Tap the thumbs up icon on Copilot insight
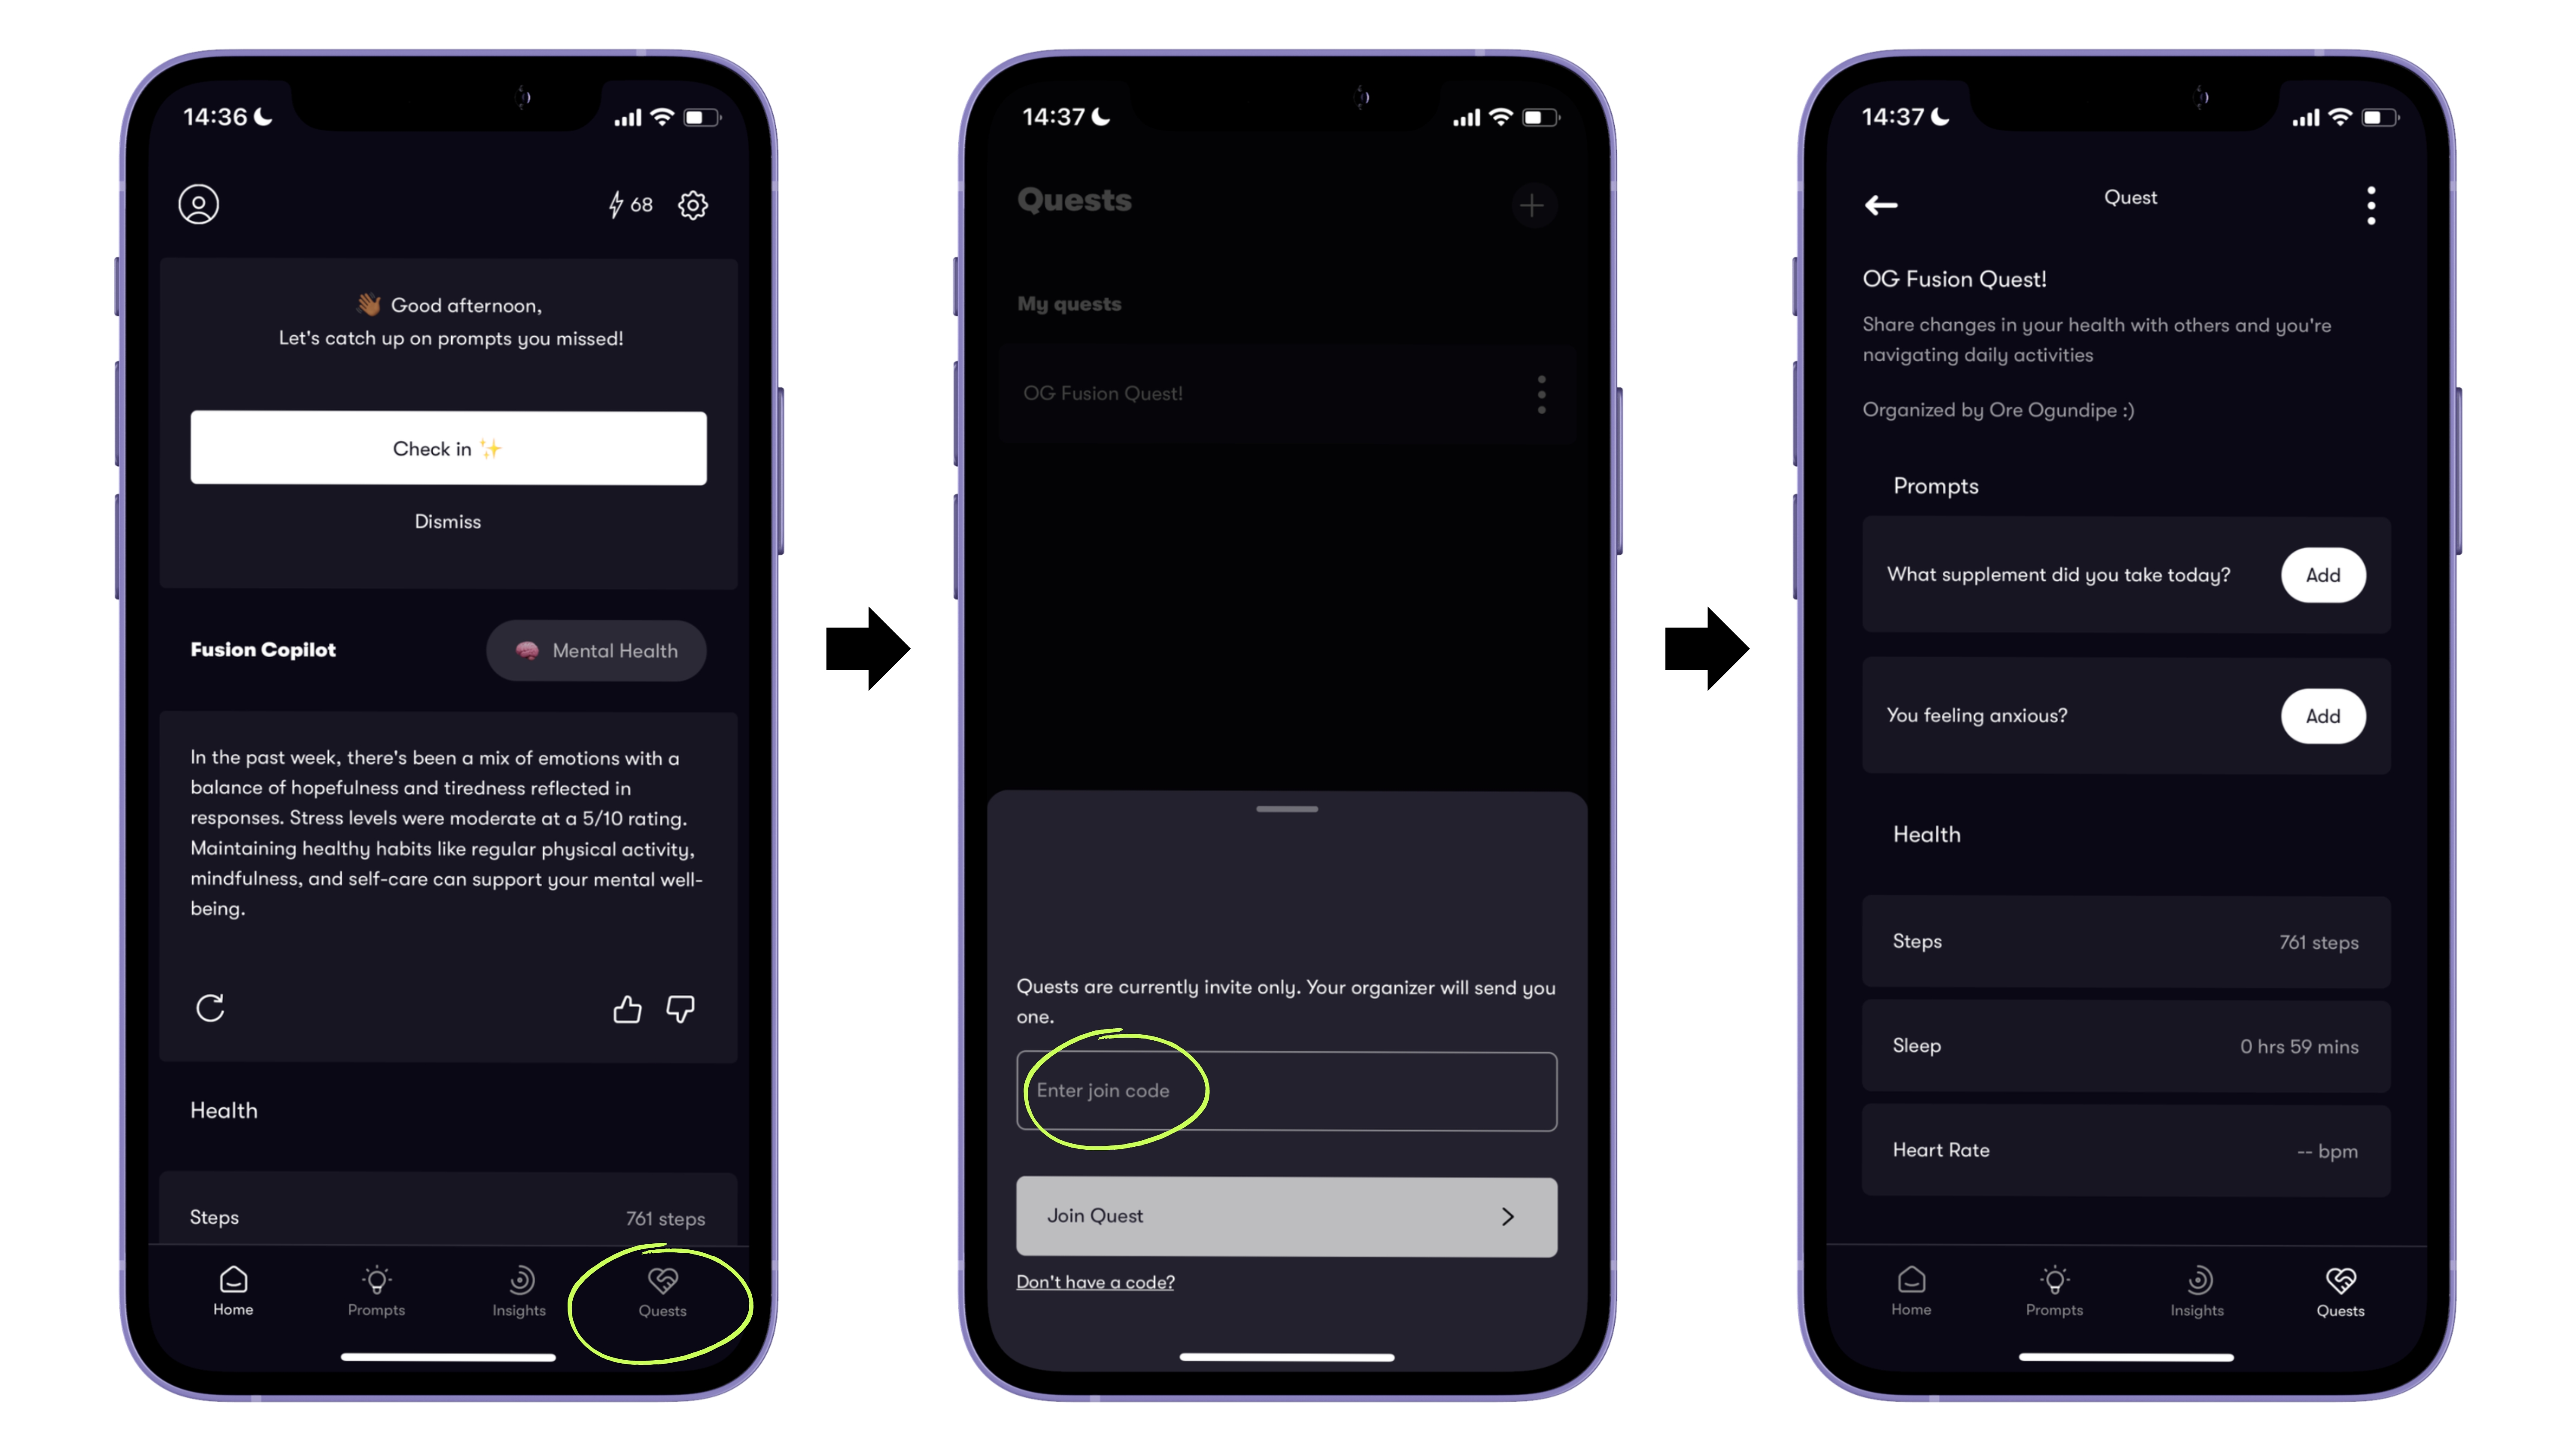 click(x=626, y=1009)
